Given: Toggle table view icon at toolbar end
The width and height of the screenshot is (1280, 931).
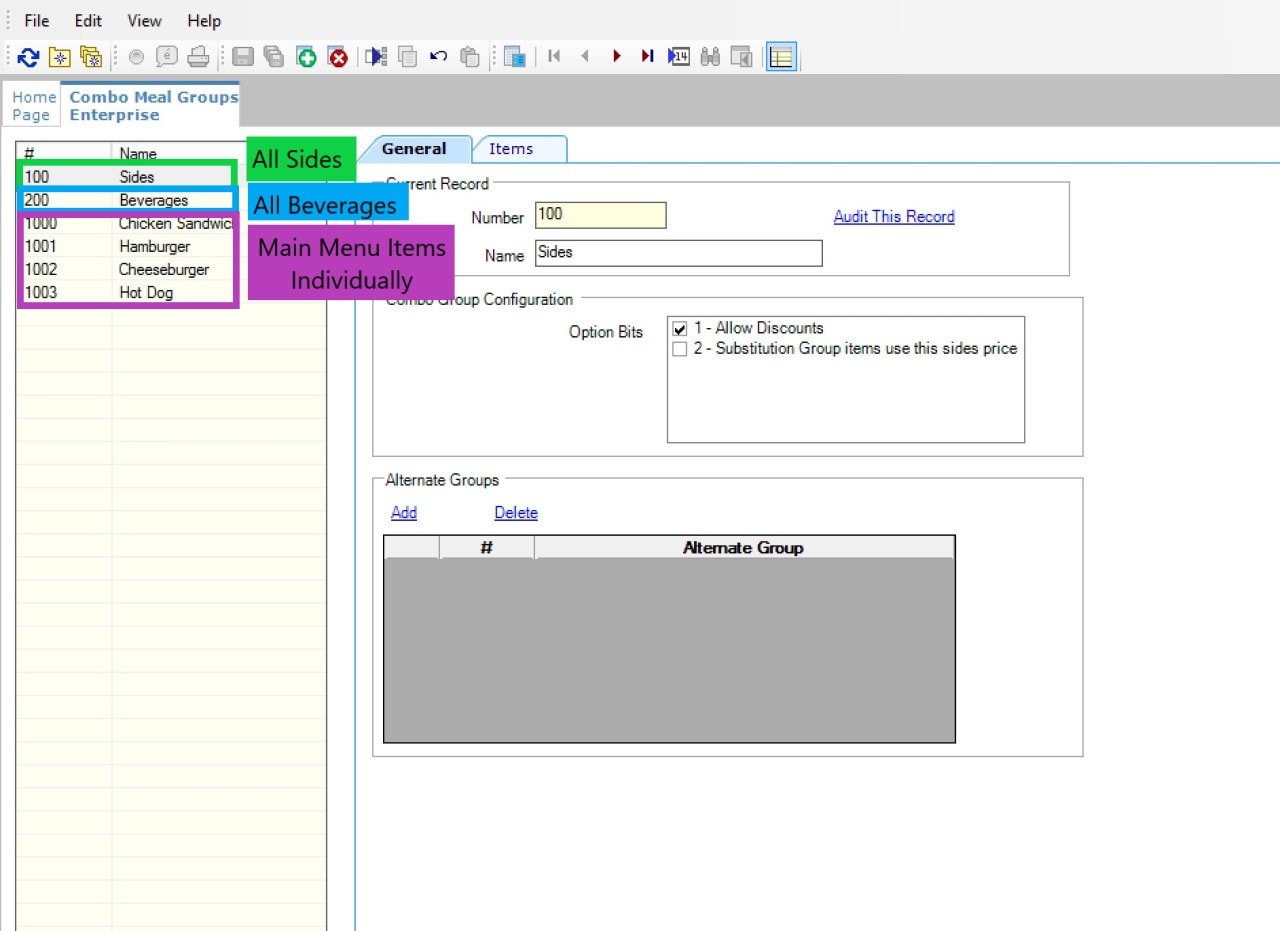Looking at the screenshot, I should [781, 57].
